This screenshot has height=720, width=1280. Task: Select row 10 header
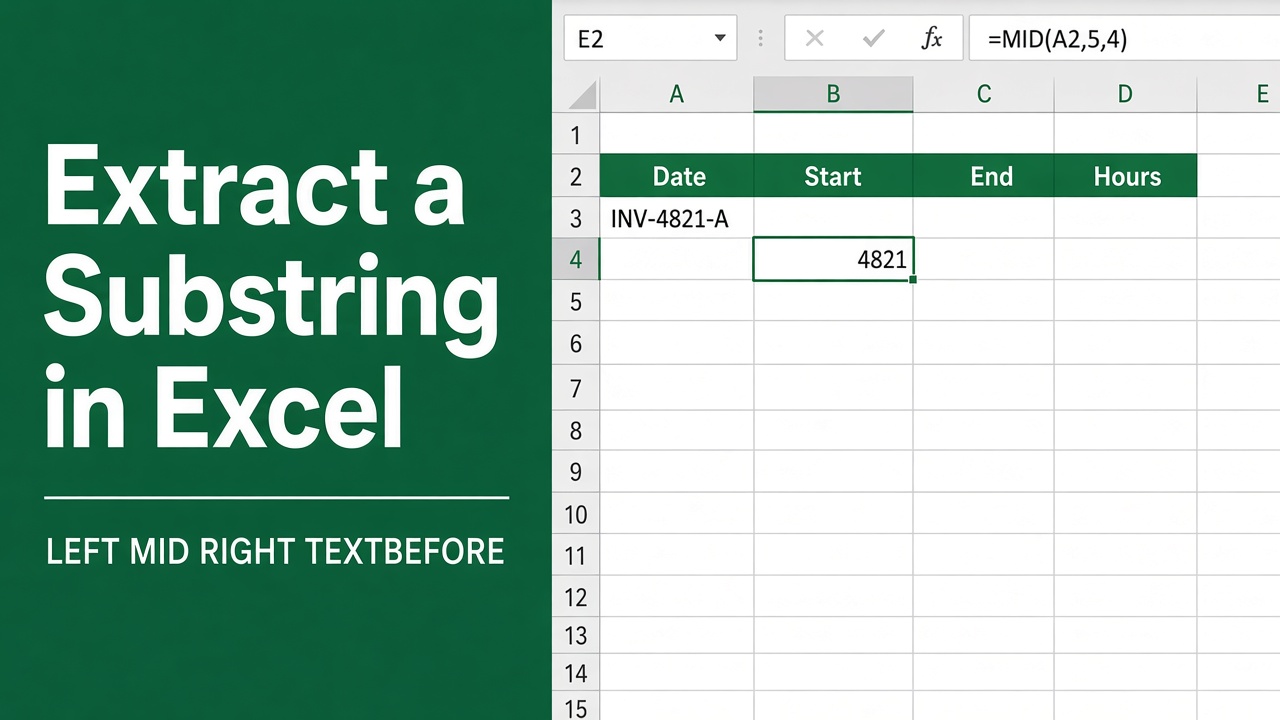(576, 514)
